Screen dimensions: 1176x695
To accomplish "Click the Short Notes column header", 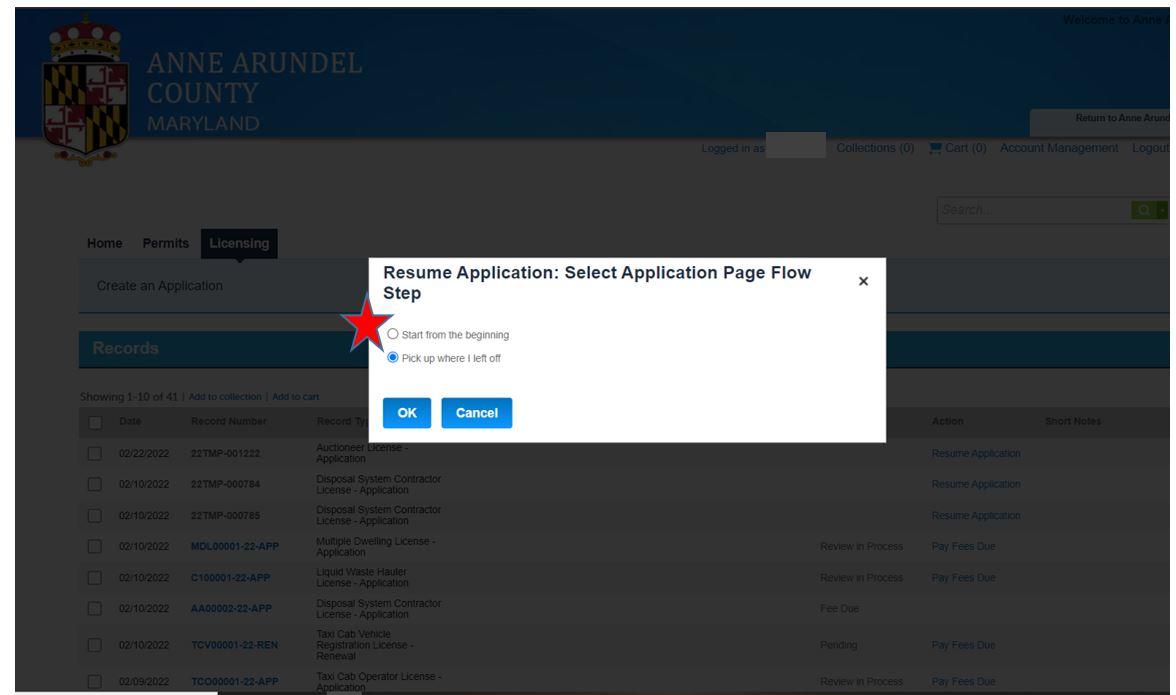I will tap(1072, 421).
